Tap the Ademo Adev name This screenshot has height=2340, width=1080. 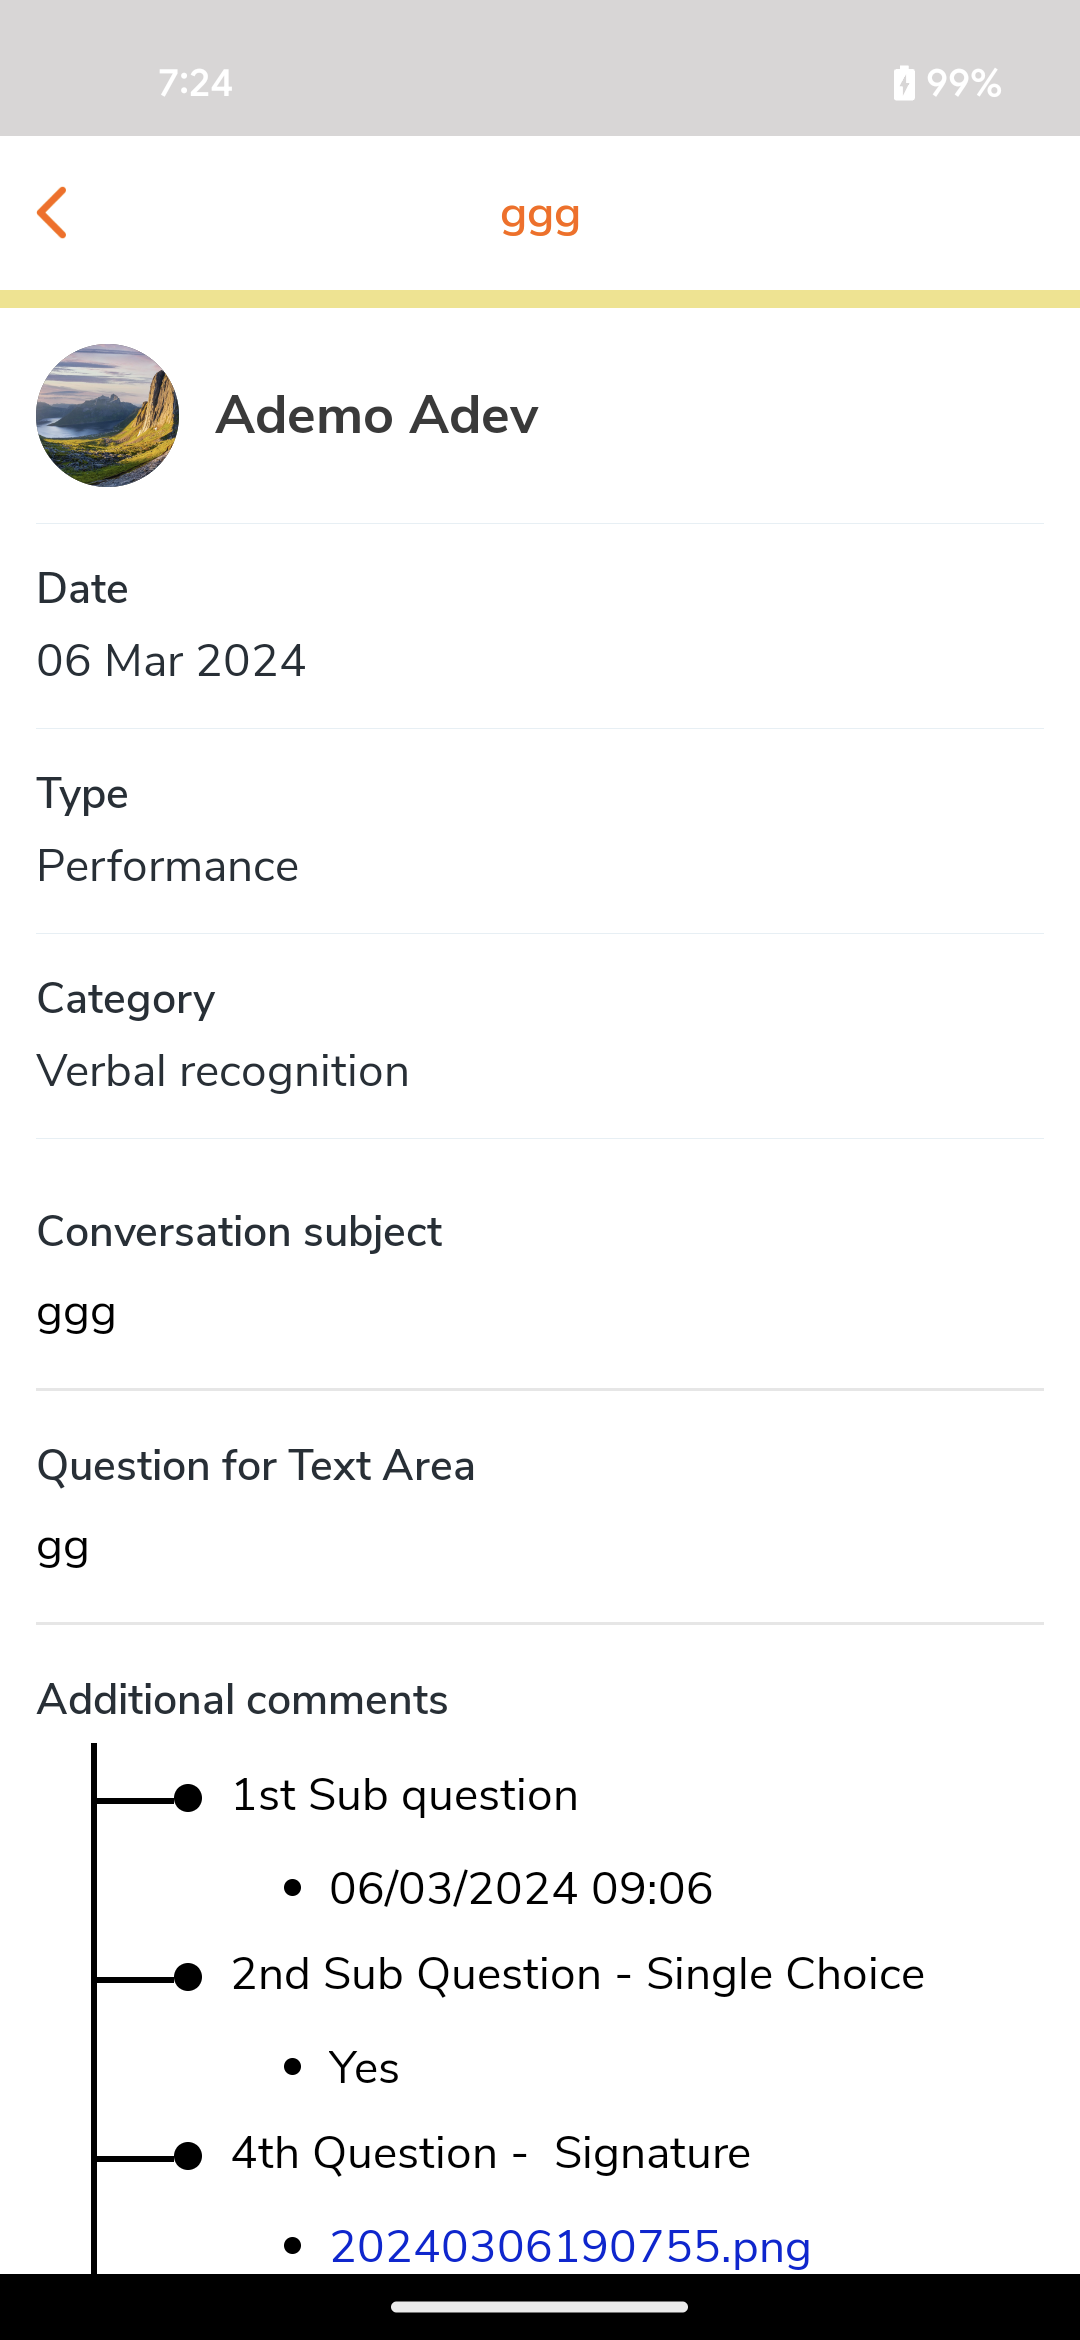pos(377,415)
